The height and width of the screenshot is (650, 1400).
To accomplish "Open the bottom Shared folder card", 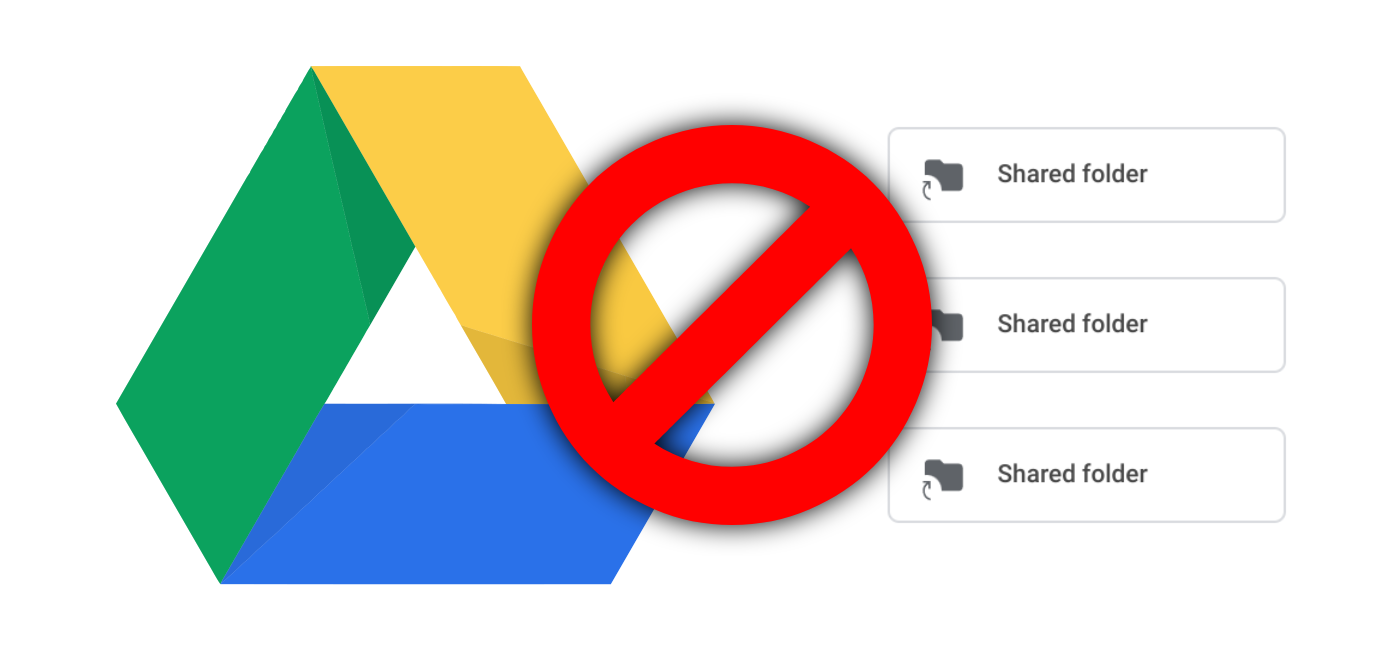I will [1086, 475].
